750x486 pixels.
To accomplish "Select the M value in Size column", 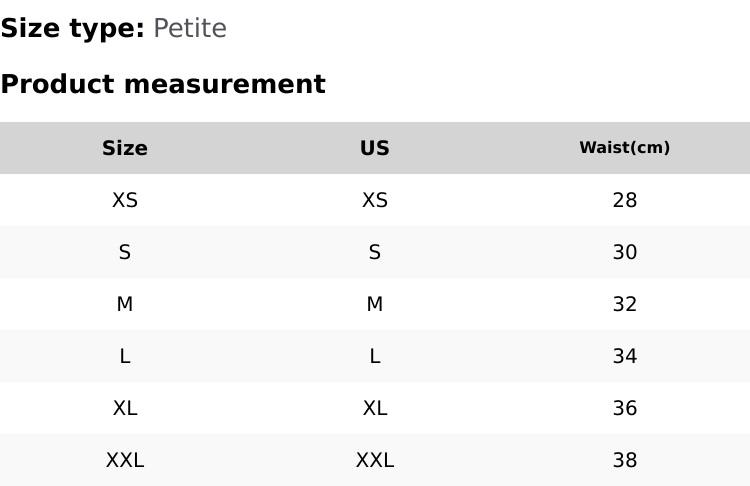I will (x=125, y=304).
